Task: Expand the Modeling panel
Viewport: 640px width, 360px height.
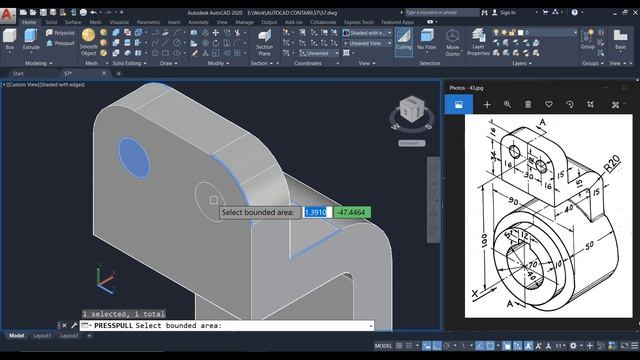Action: [39, 63]
